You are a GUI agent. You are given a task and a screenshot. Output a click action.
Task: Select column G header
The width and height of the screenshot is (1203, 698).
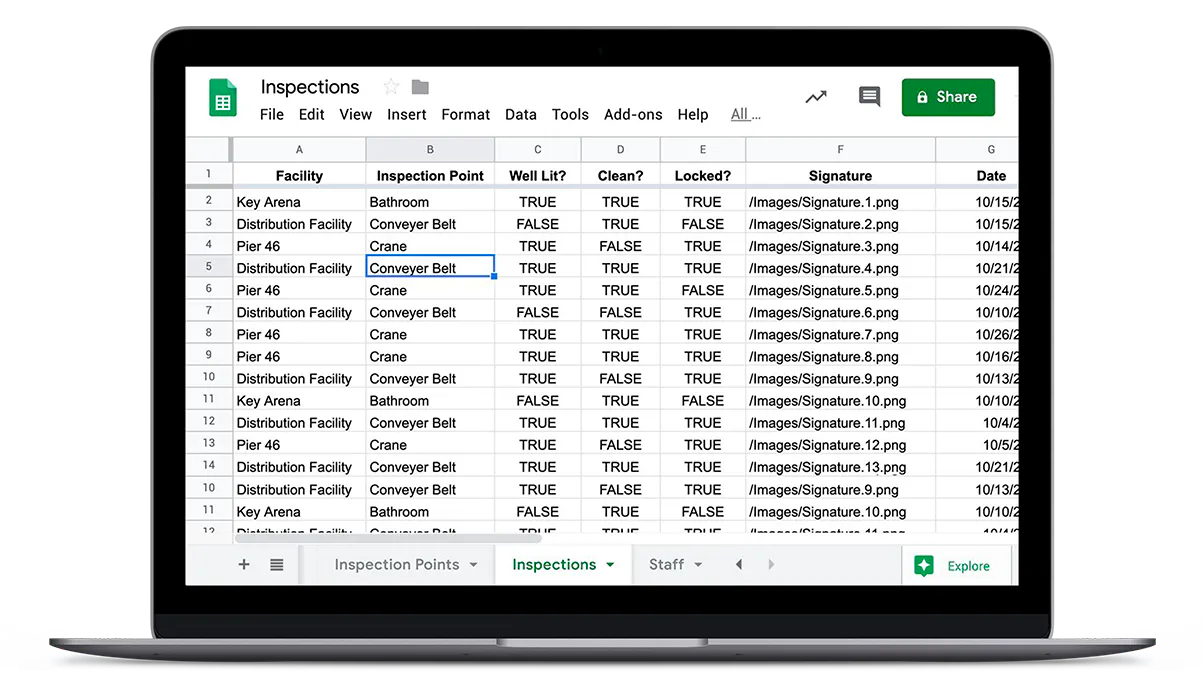[x=977, y=150]
